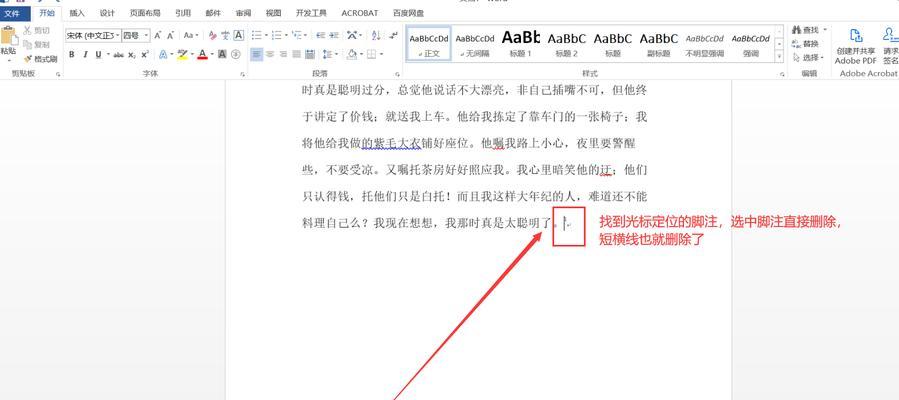Toggle Superscript formatting
899x400 pixels.
(145, 54)
